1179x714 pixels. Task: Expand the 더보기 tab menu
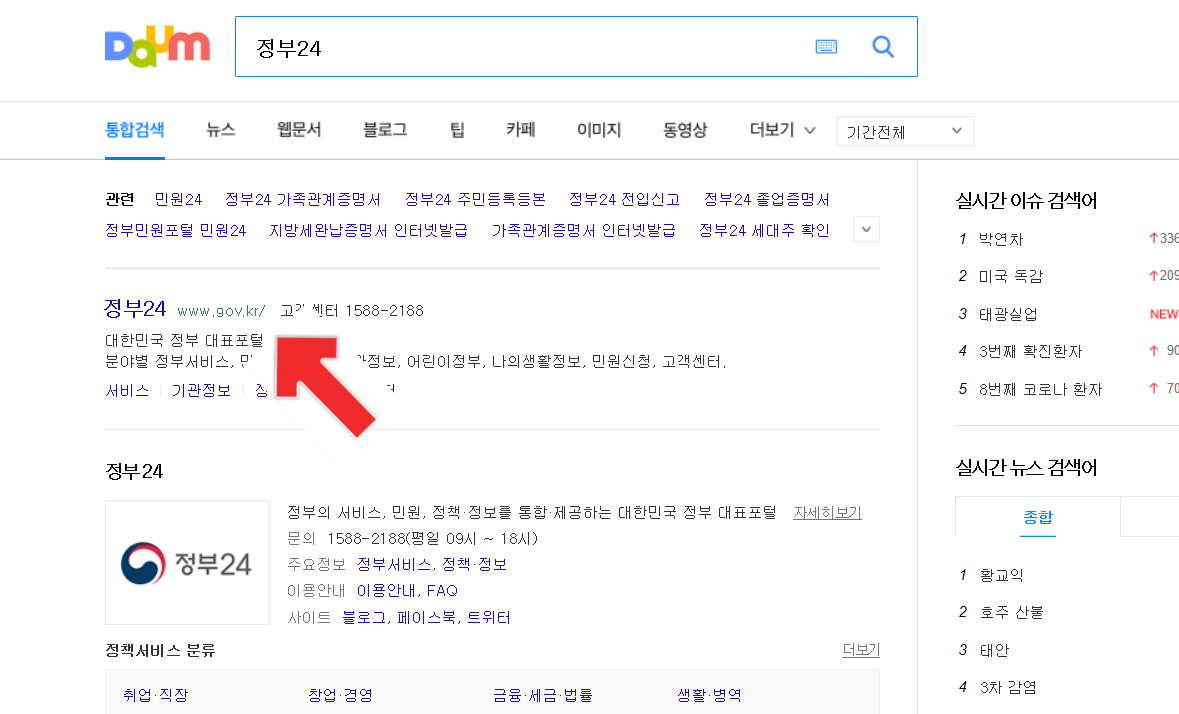(782, 129)
